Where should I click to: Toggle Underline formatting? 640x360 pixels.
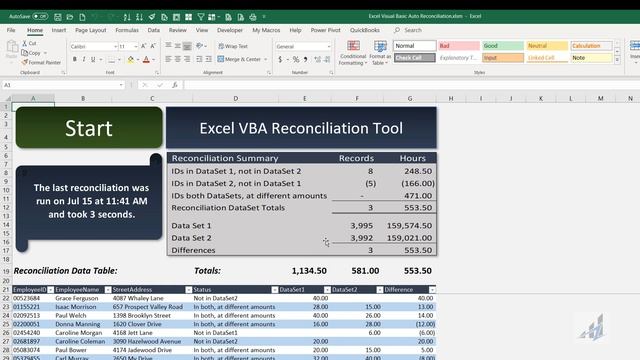pos(93,60)
